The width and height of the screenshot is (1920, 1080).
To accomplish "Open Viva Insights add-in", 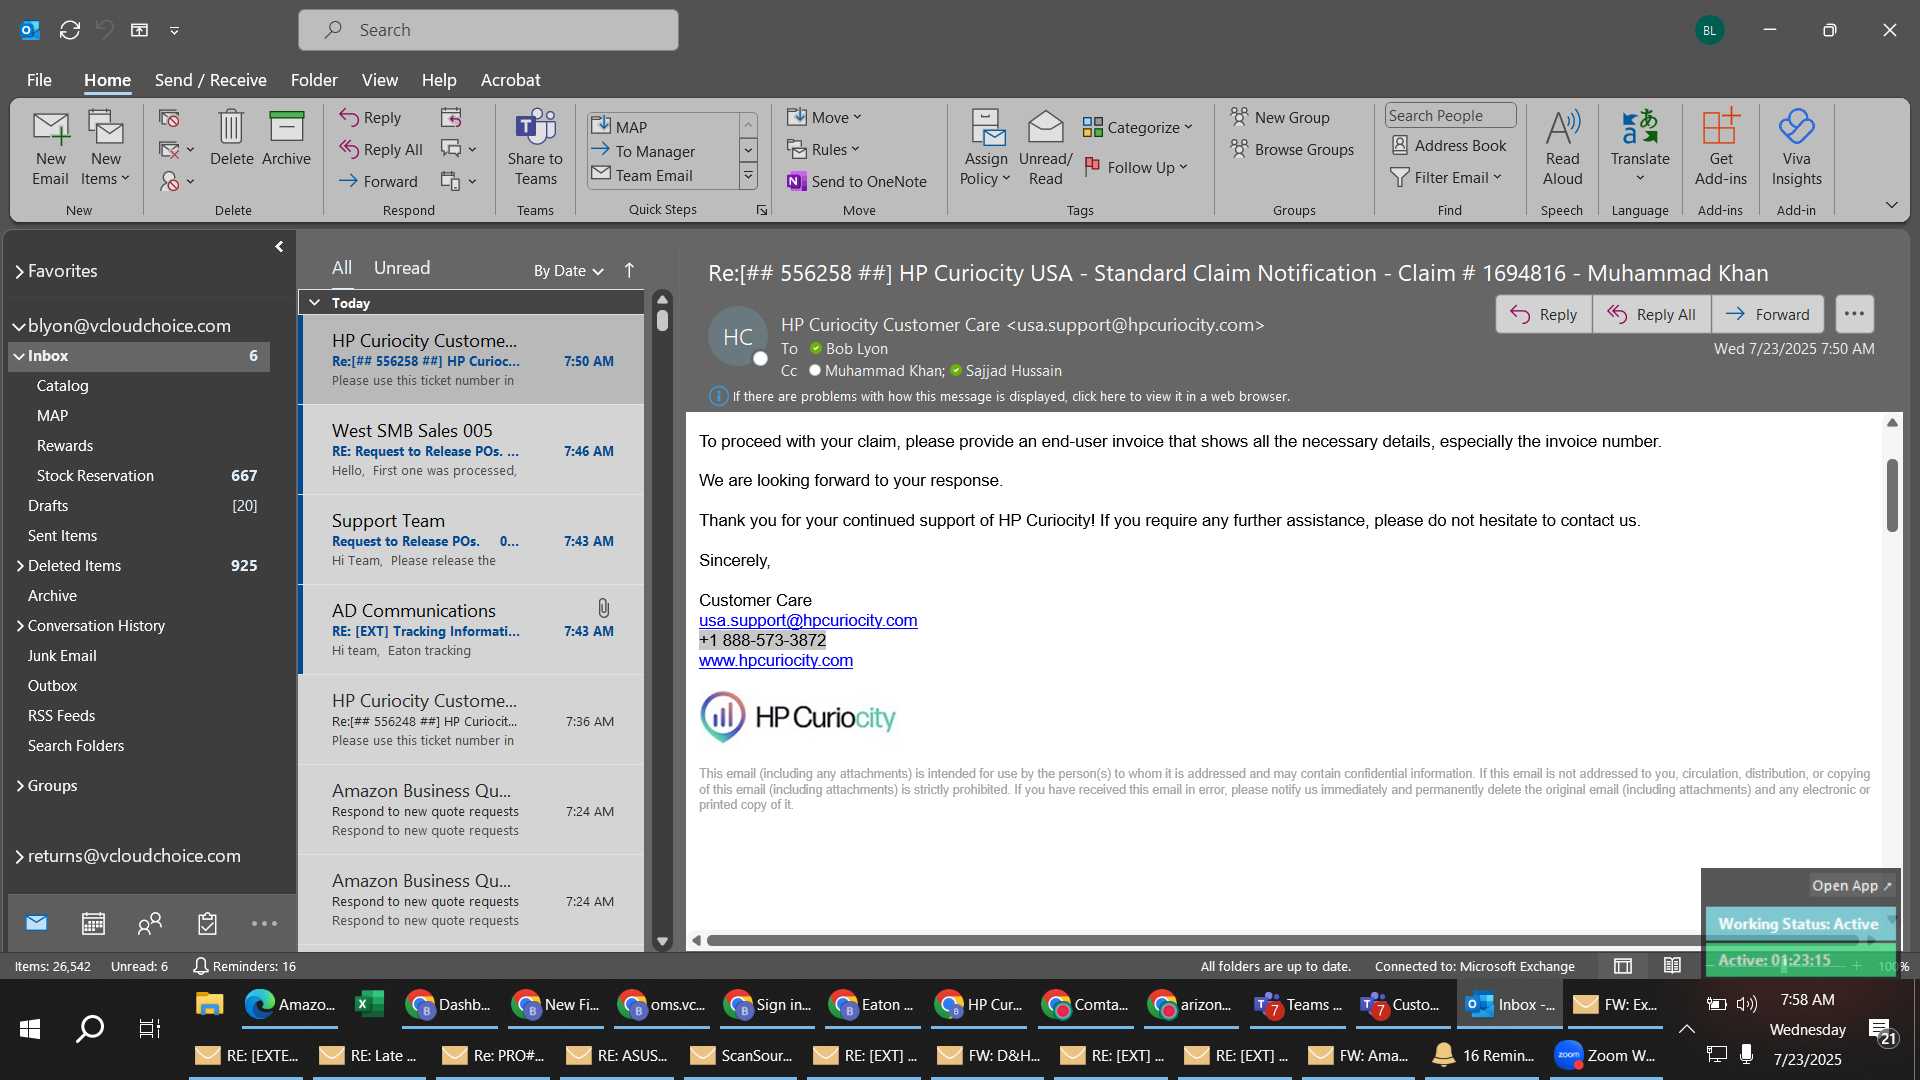I will click(x=1796, y=148).
